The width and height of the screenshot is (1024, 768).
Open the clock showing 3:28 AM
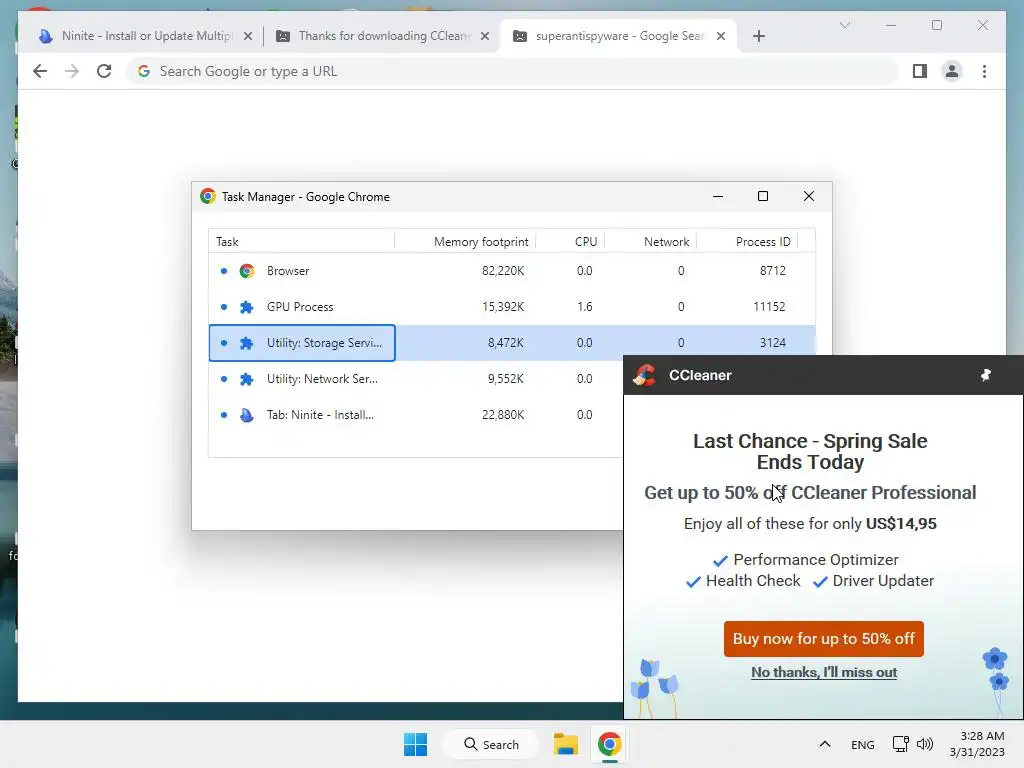click(977, 744)
